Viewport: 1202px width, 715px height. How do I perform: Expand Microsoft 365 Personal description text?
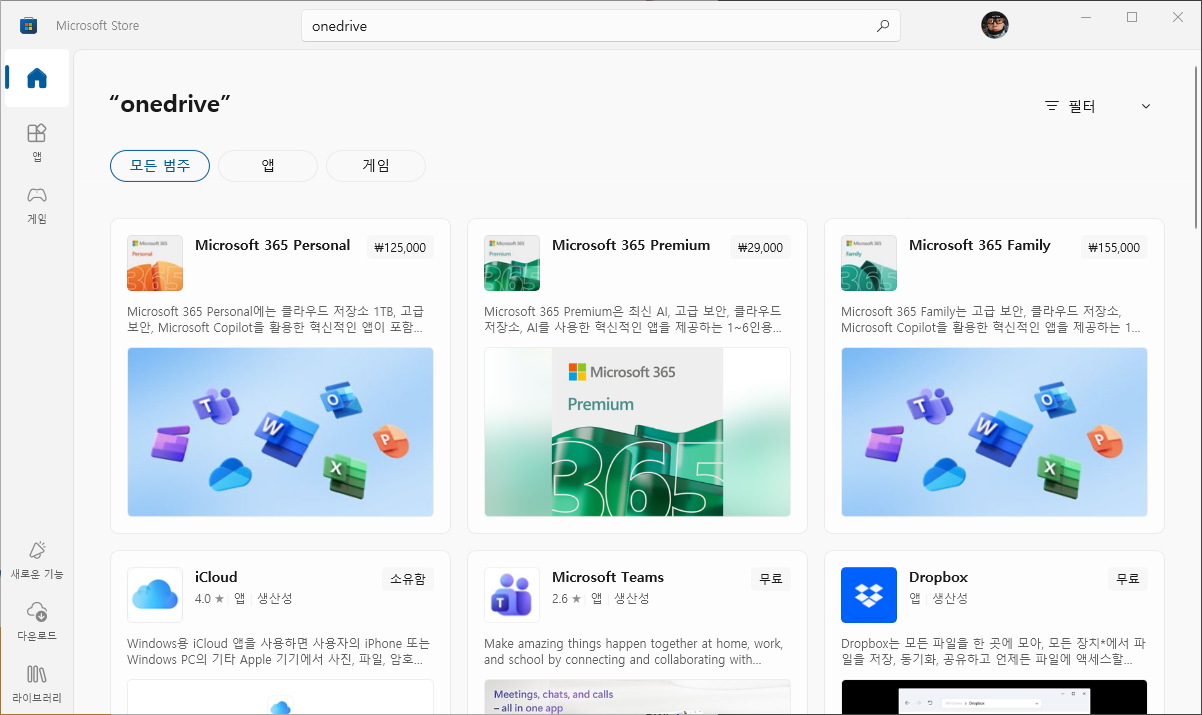tap(280, 318)
